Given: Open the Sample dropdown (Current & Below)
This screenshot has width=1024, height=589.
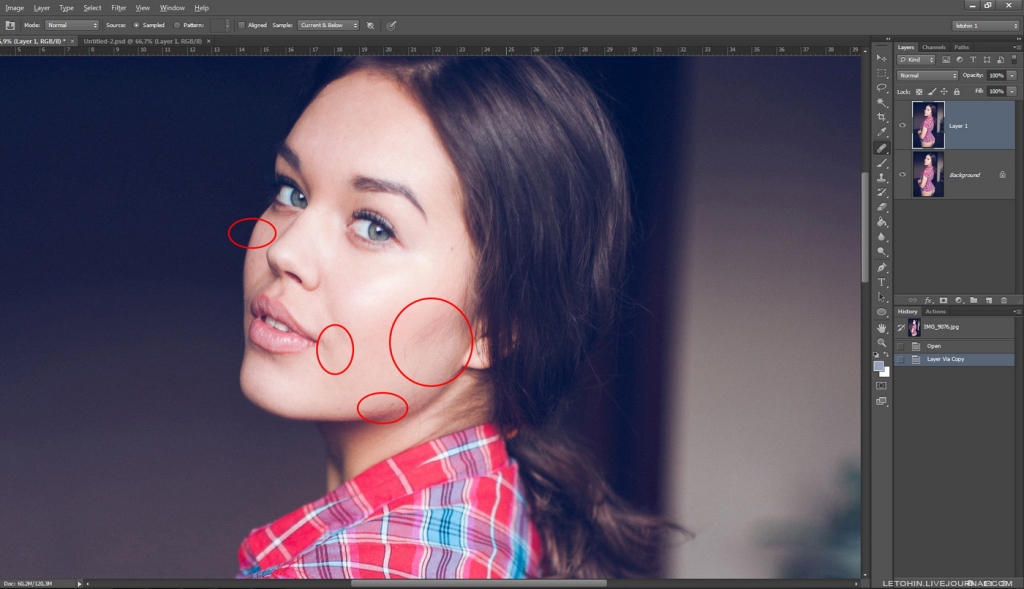Looking at the screenshot, I should tap(328, 25).
